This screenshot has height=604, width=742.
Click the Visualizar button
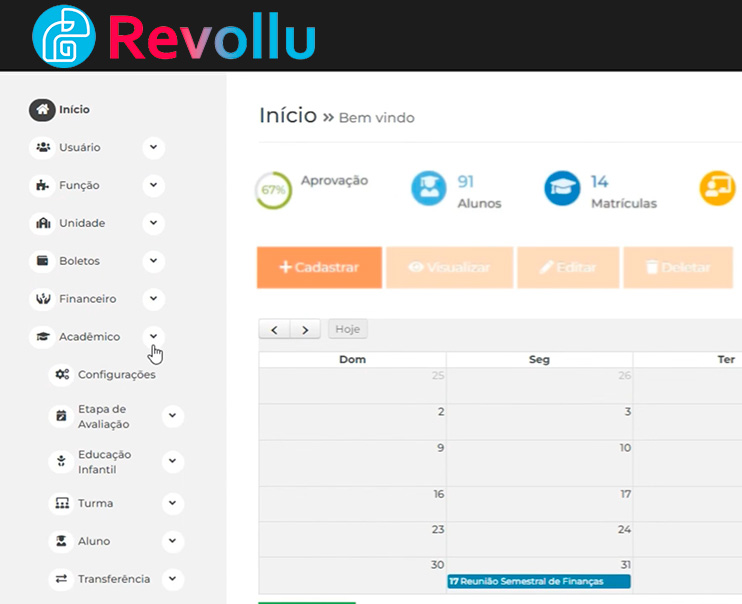click(450, 267)
